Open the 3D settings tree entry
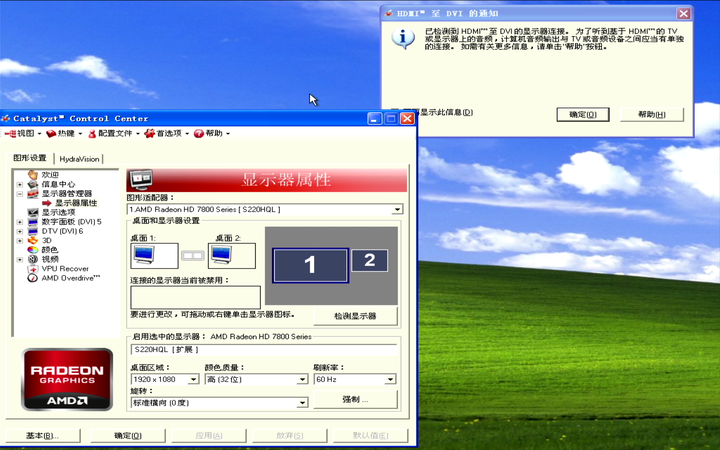 pyautogui.click(x=46, y=241)
